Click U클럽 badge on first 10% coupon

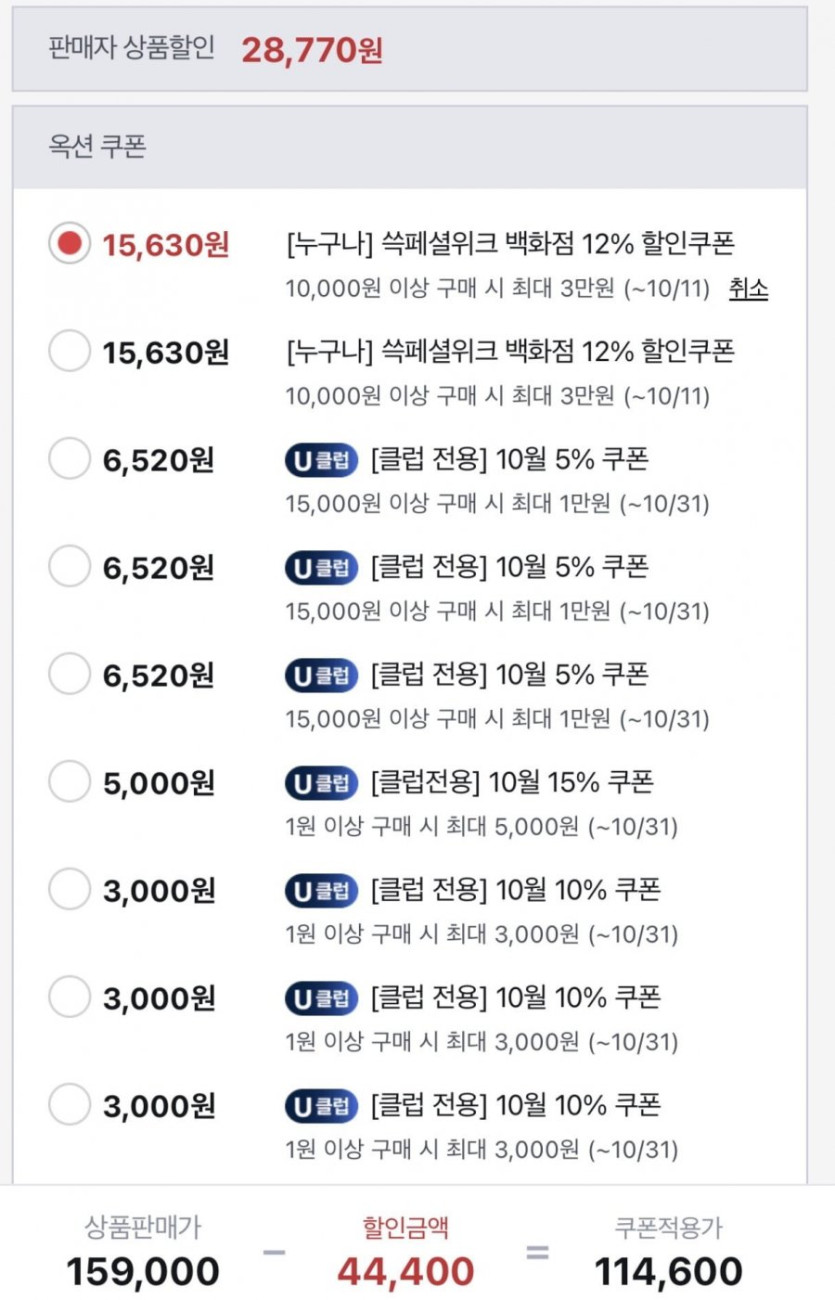pyautogui.click(x=321, y=890)
